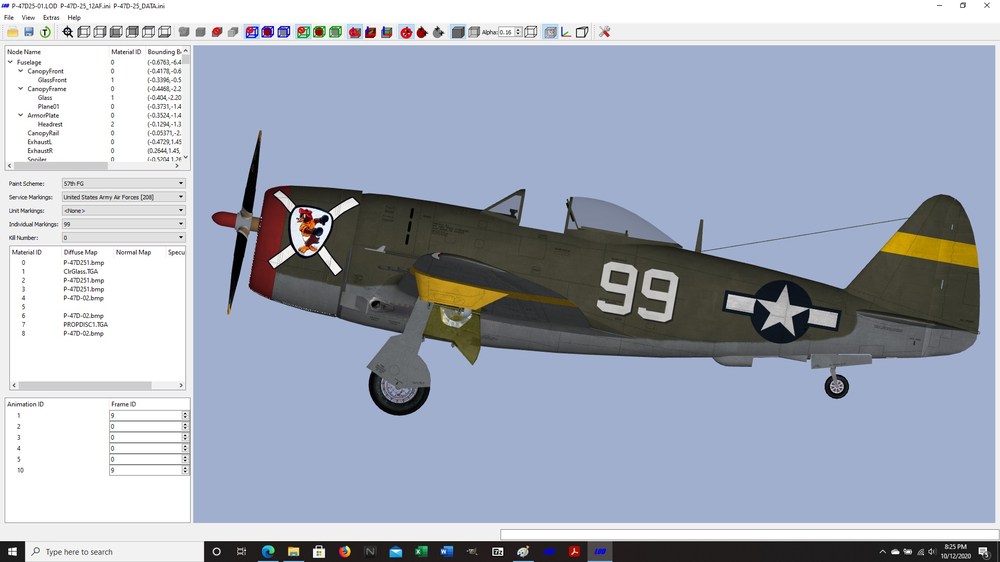
Task: Open the Paint Scheme dropdown
Action: click(123, 183)
